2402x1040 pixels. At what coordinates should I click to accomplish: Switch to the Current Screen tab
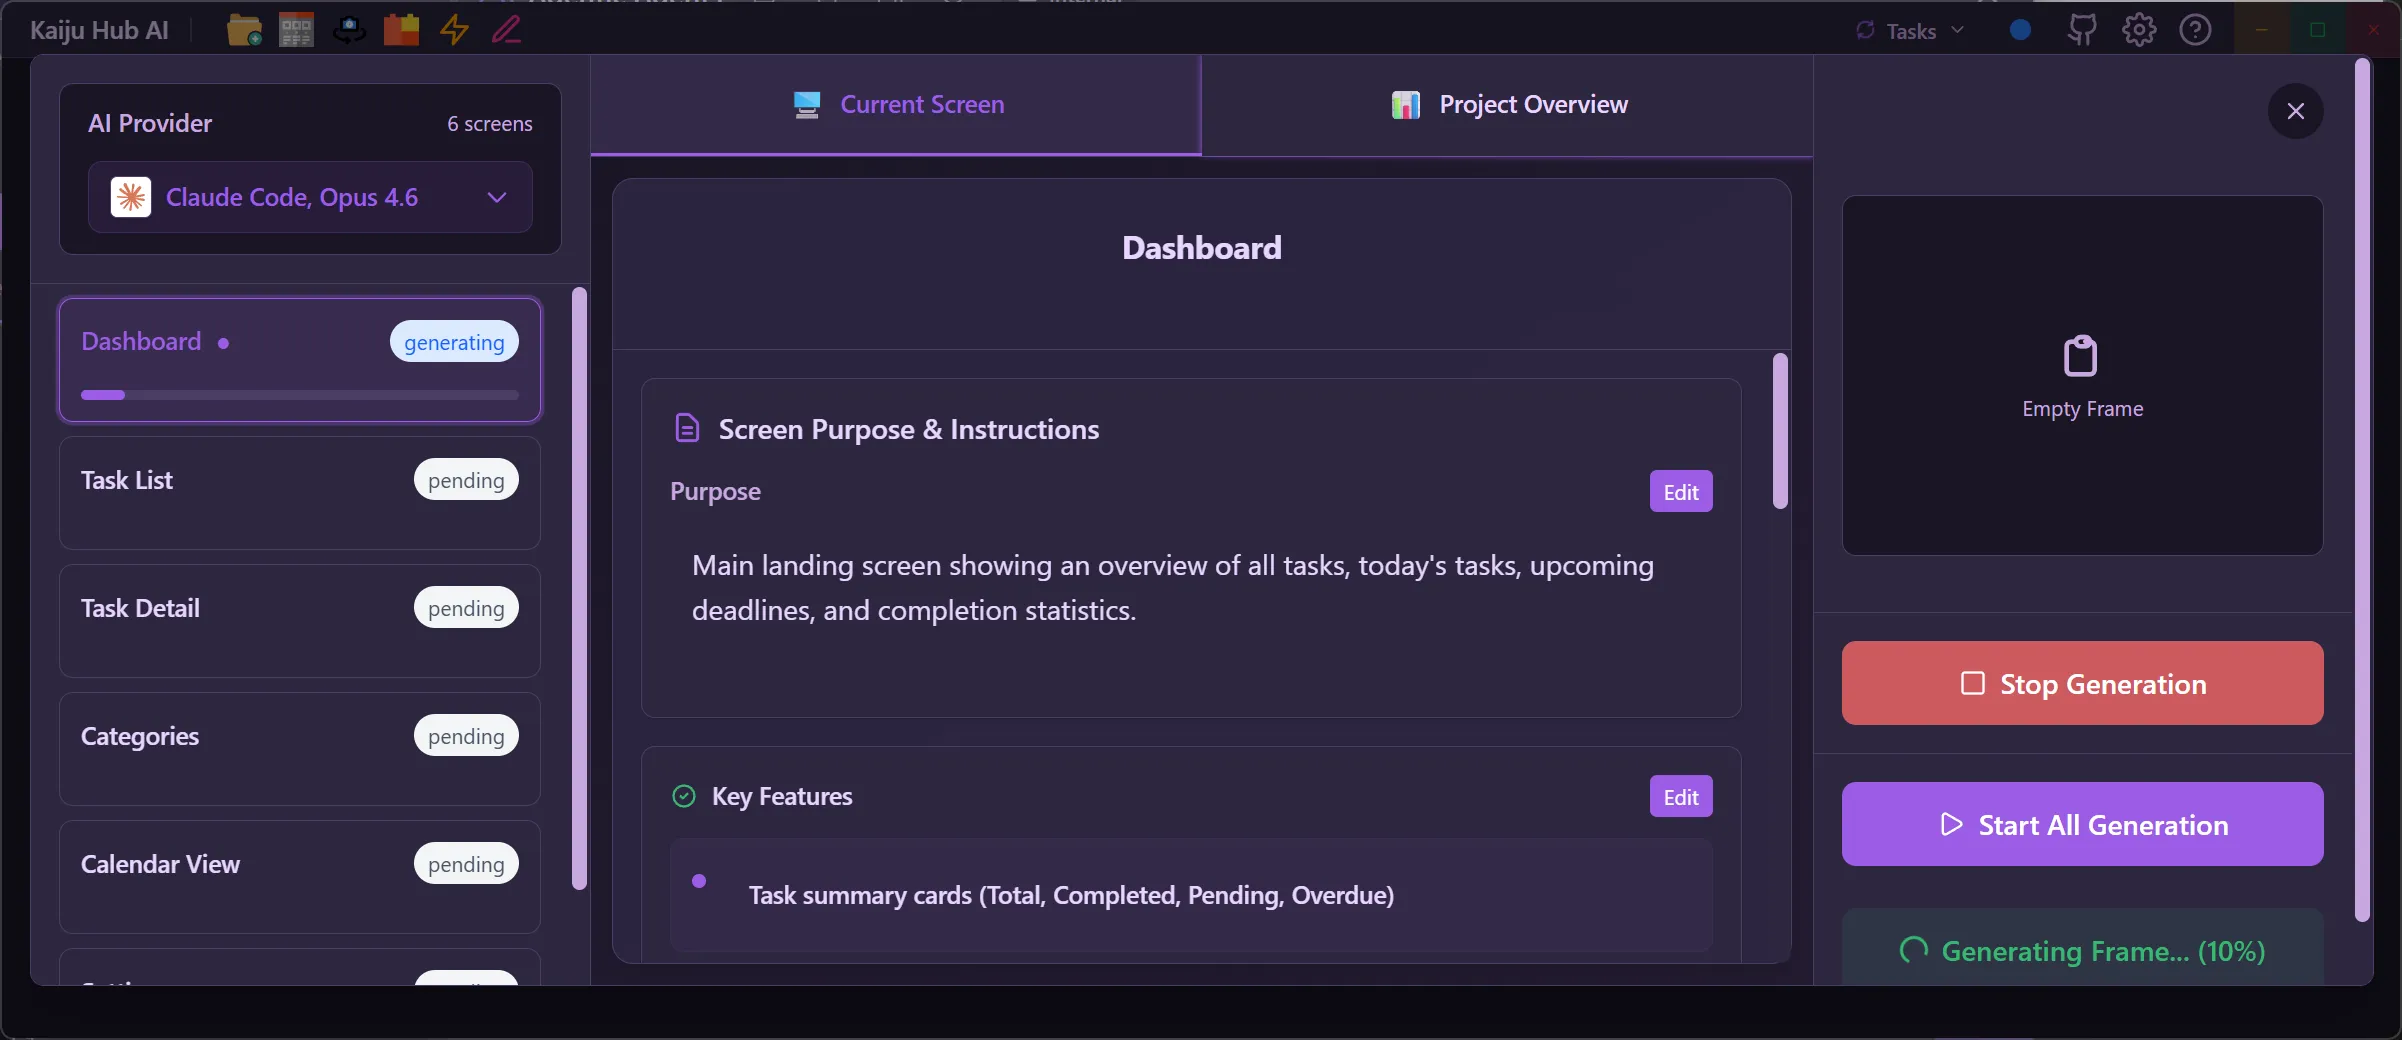896,104
